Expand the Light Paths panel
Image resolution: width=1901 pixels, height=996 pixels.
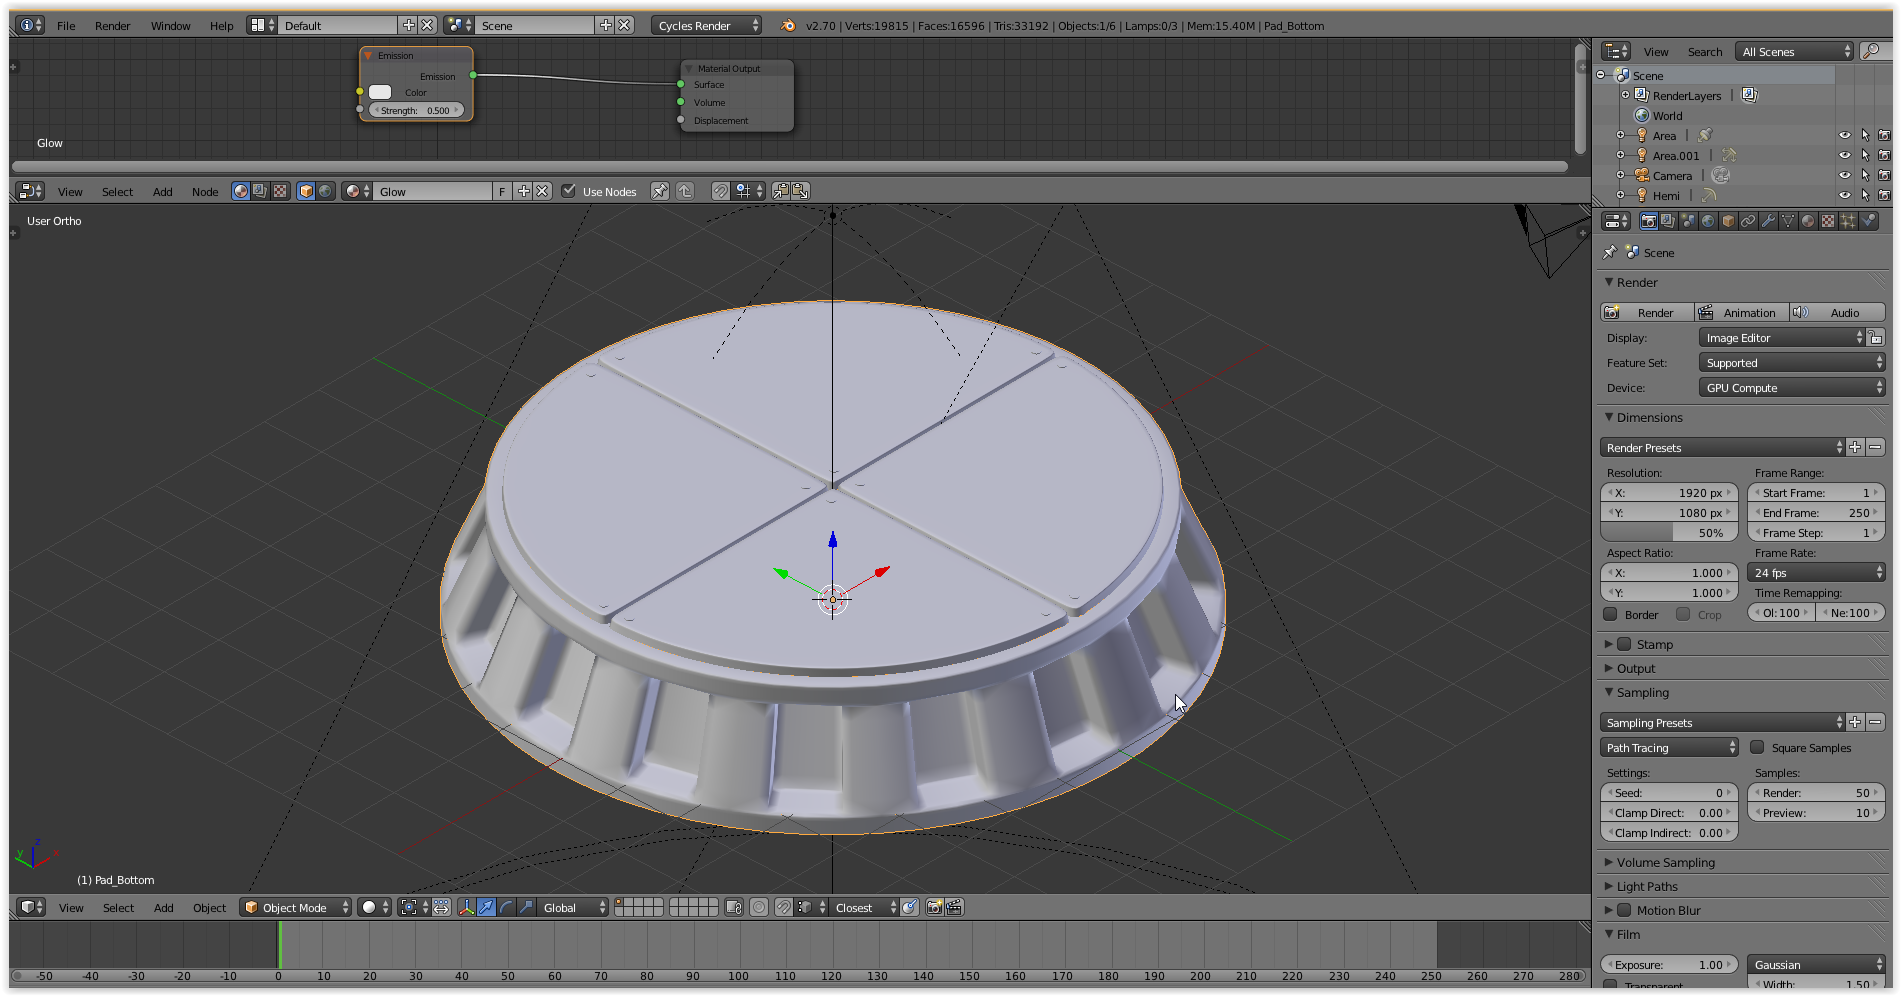pyautogui.click(x=1647, y=886)
